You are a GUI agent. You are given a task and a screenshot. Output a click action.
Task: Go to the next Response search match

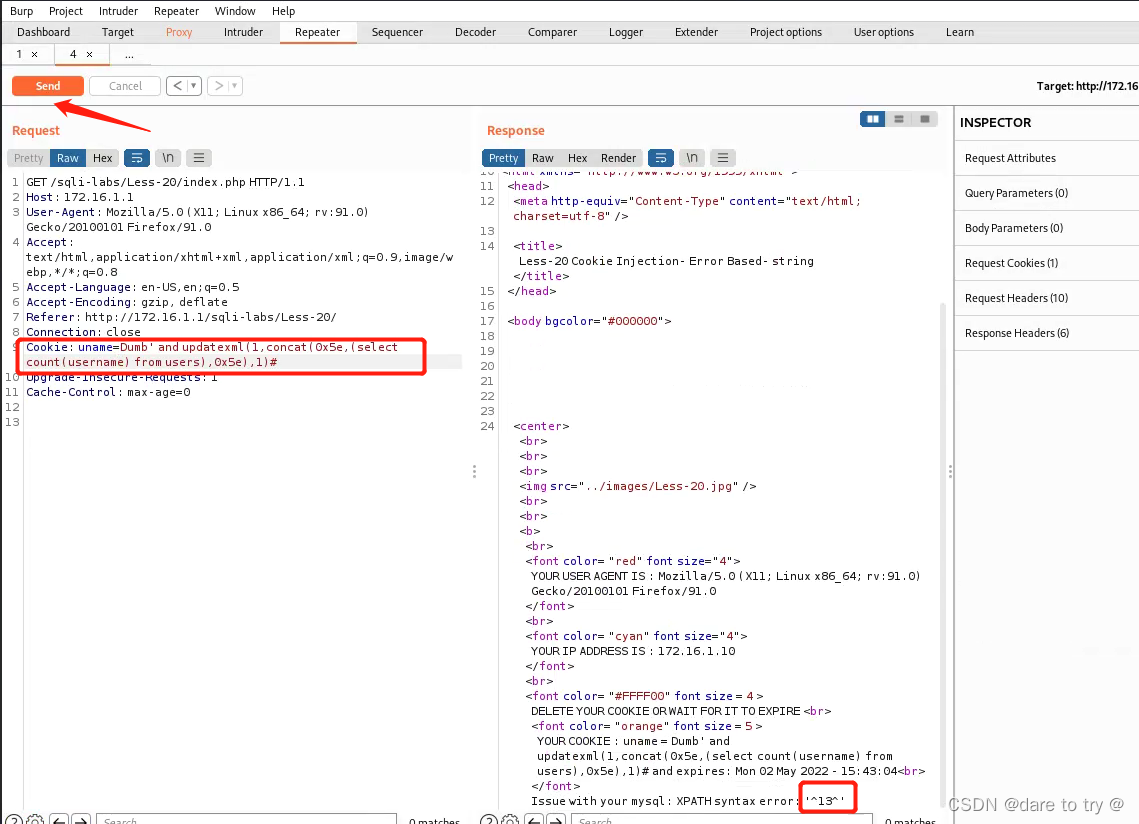click(x=556, y=820)
